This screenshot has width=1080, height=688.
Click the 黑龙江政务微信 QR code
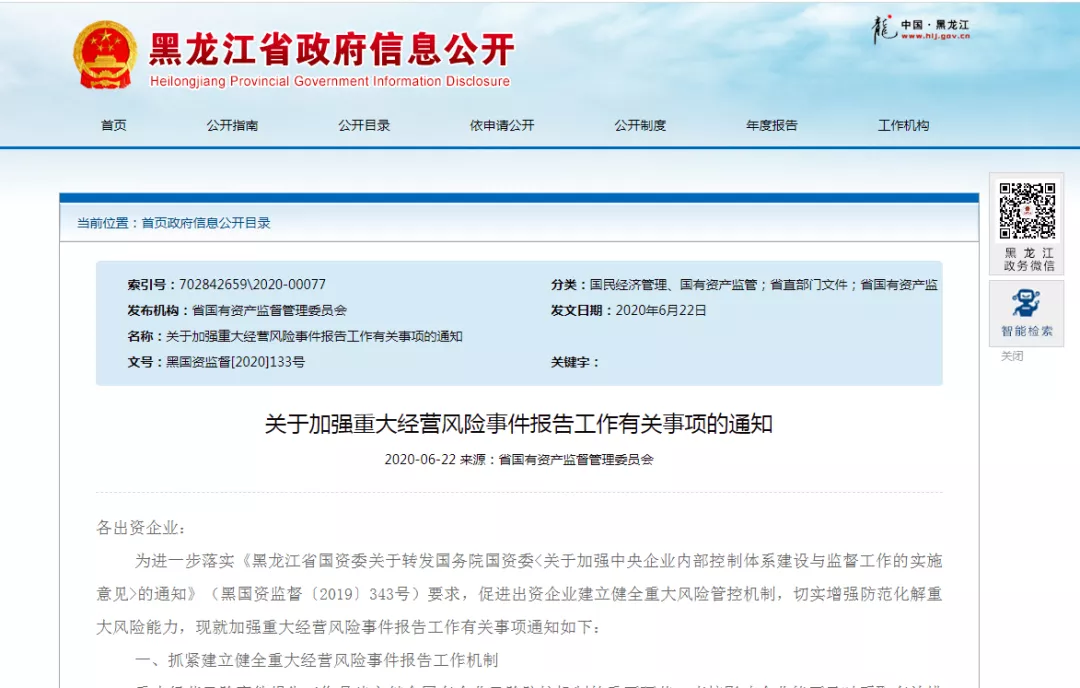click(1027, 211)
